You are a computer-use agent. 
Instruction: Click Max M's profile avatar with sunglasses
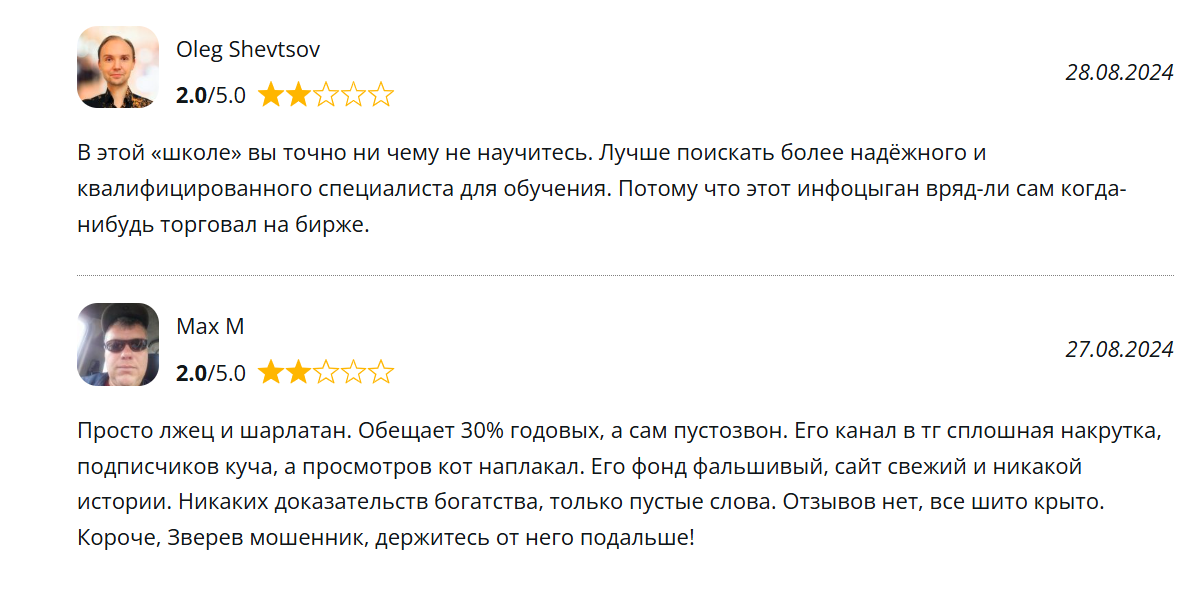click(x=118, y=345)
